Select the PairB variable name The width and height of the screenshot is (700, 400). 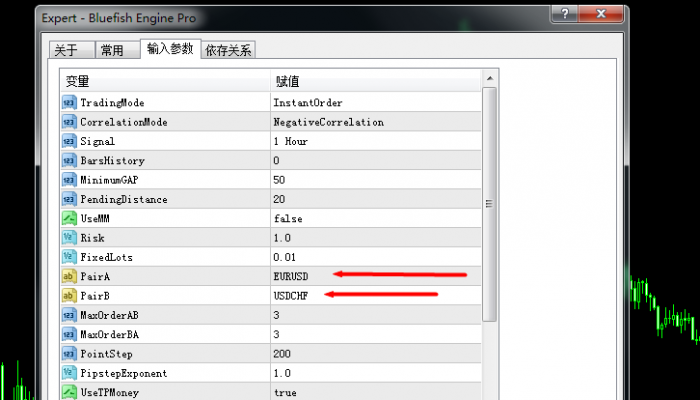coord(95,296)
